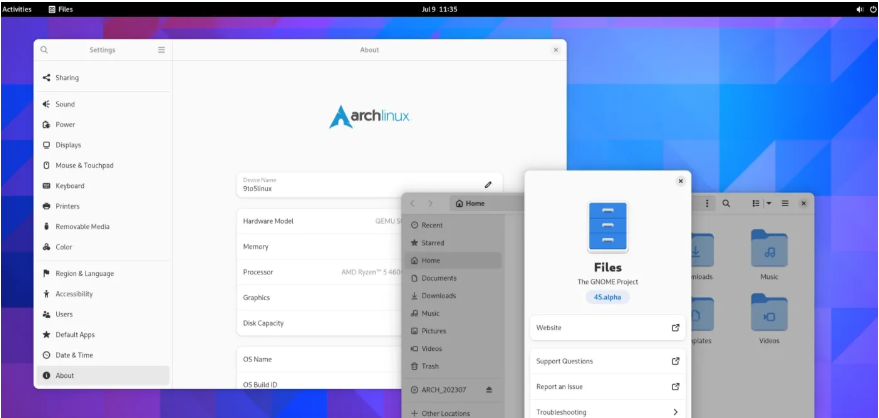Go to Displays settings
This screenshot has height=418, width=879.
pos(103,145)
